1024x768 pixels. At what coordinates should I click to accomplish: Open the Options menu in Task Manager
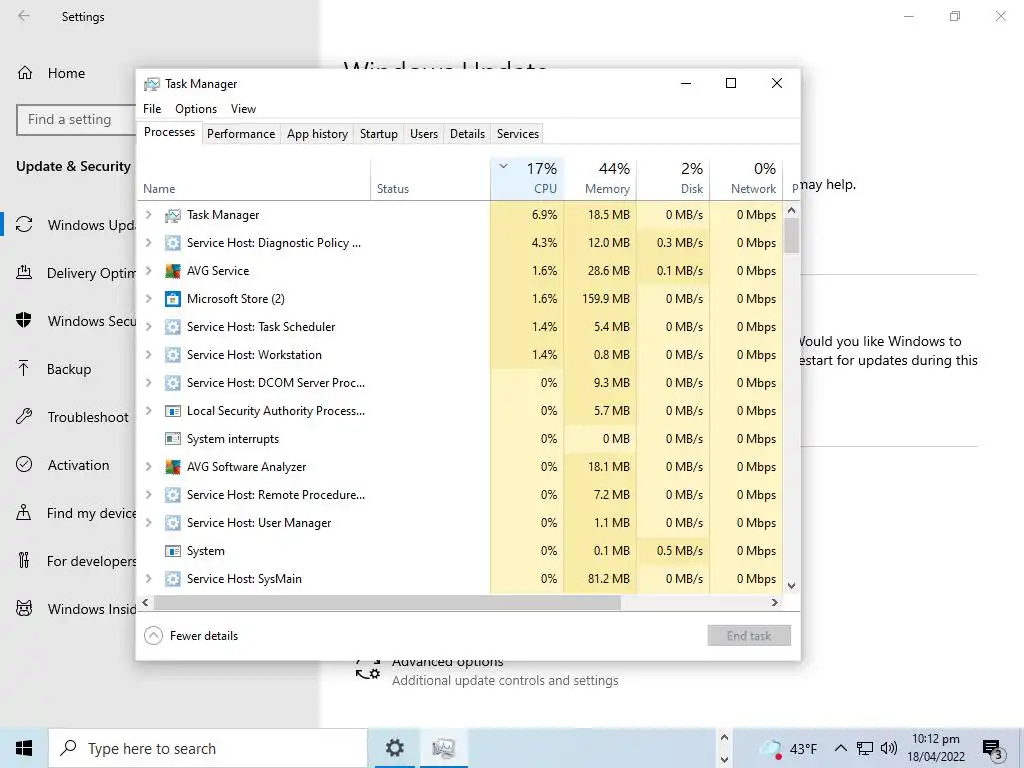click(196, 109)
